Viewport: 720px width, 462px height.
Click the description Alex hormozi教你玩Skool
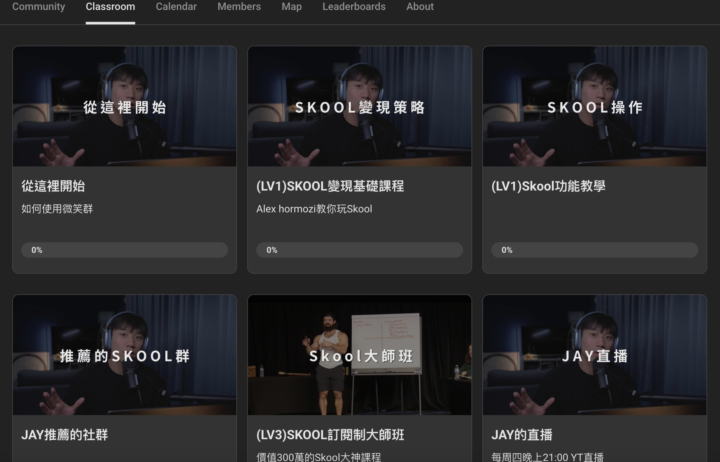(x=314, y=209)
